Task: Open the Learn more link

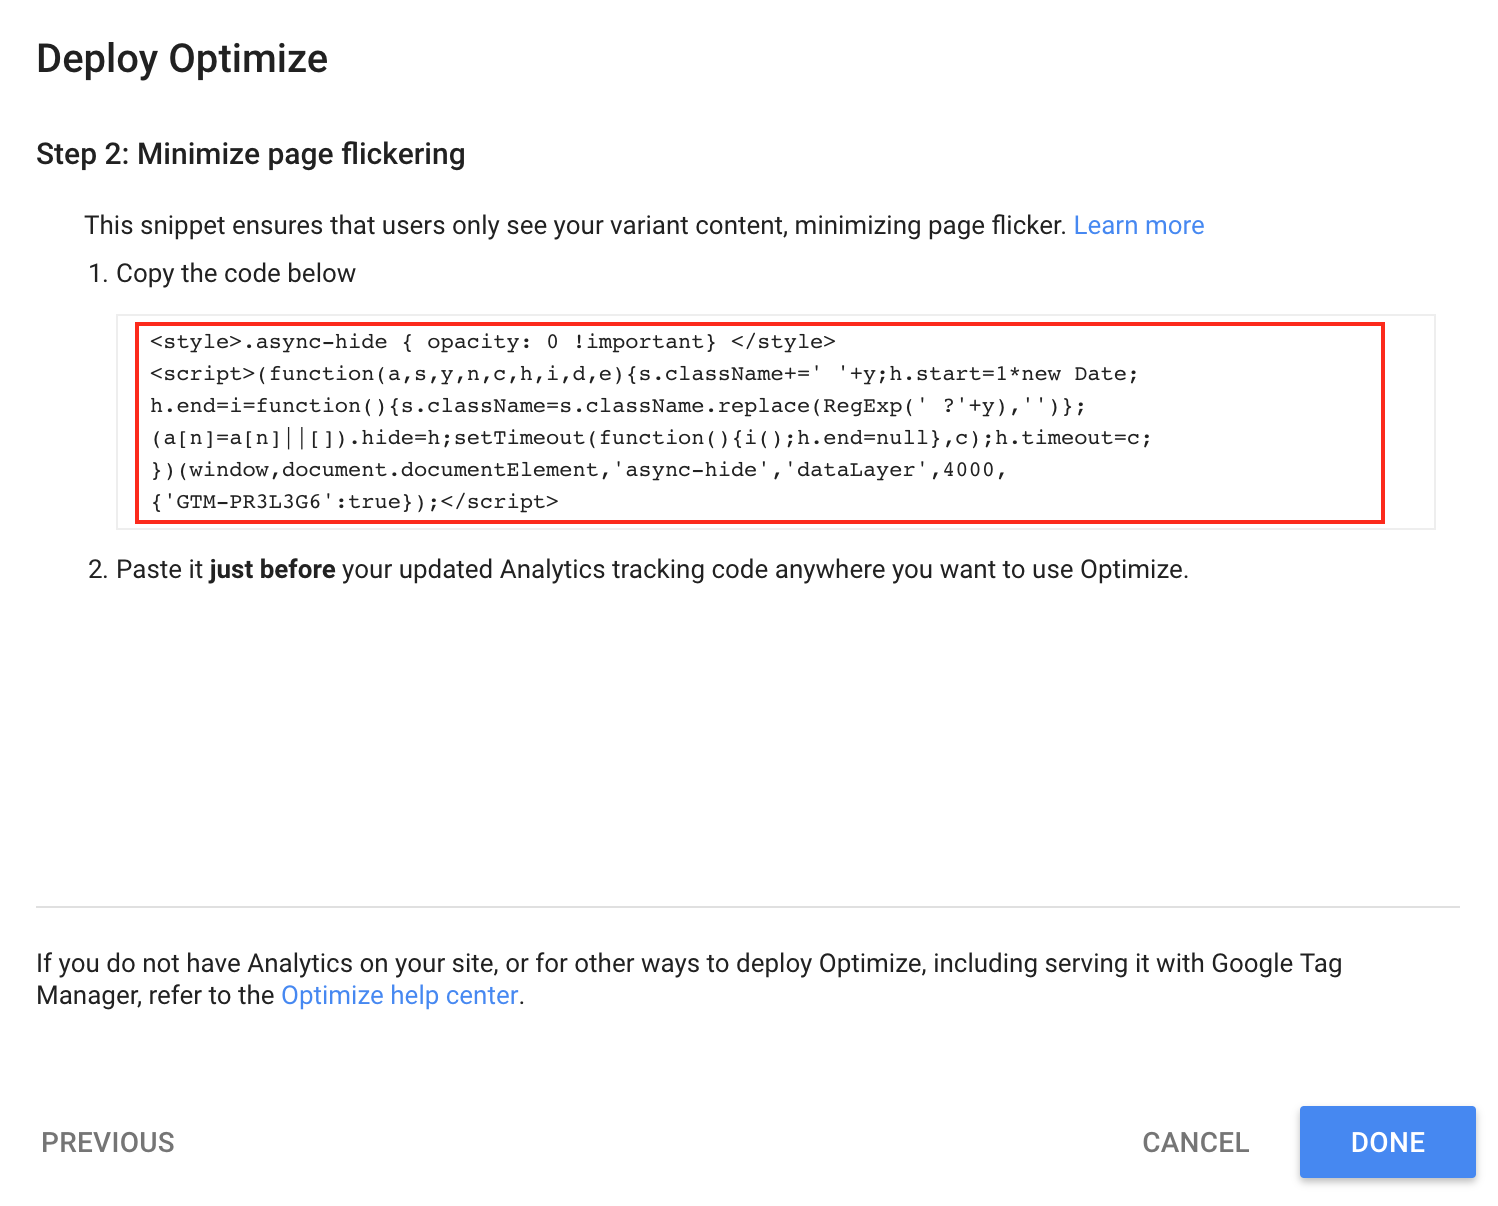Action: pos(1138,225)
